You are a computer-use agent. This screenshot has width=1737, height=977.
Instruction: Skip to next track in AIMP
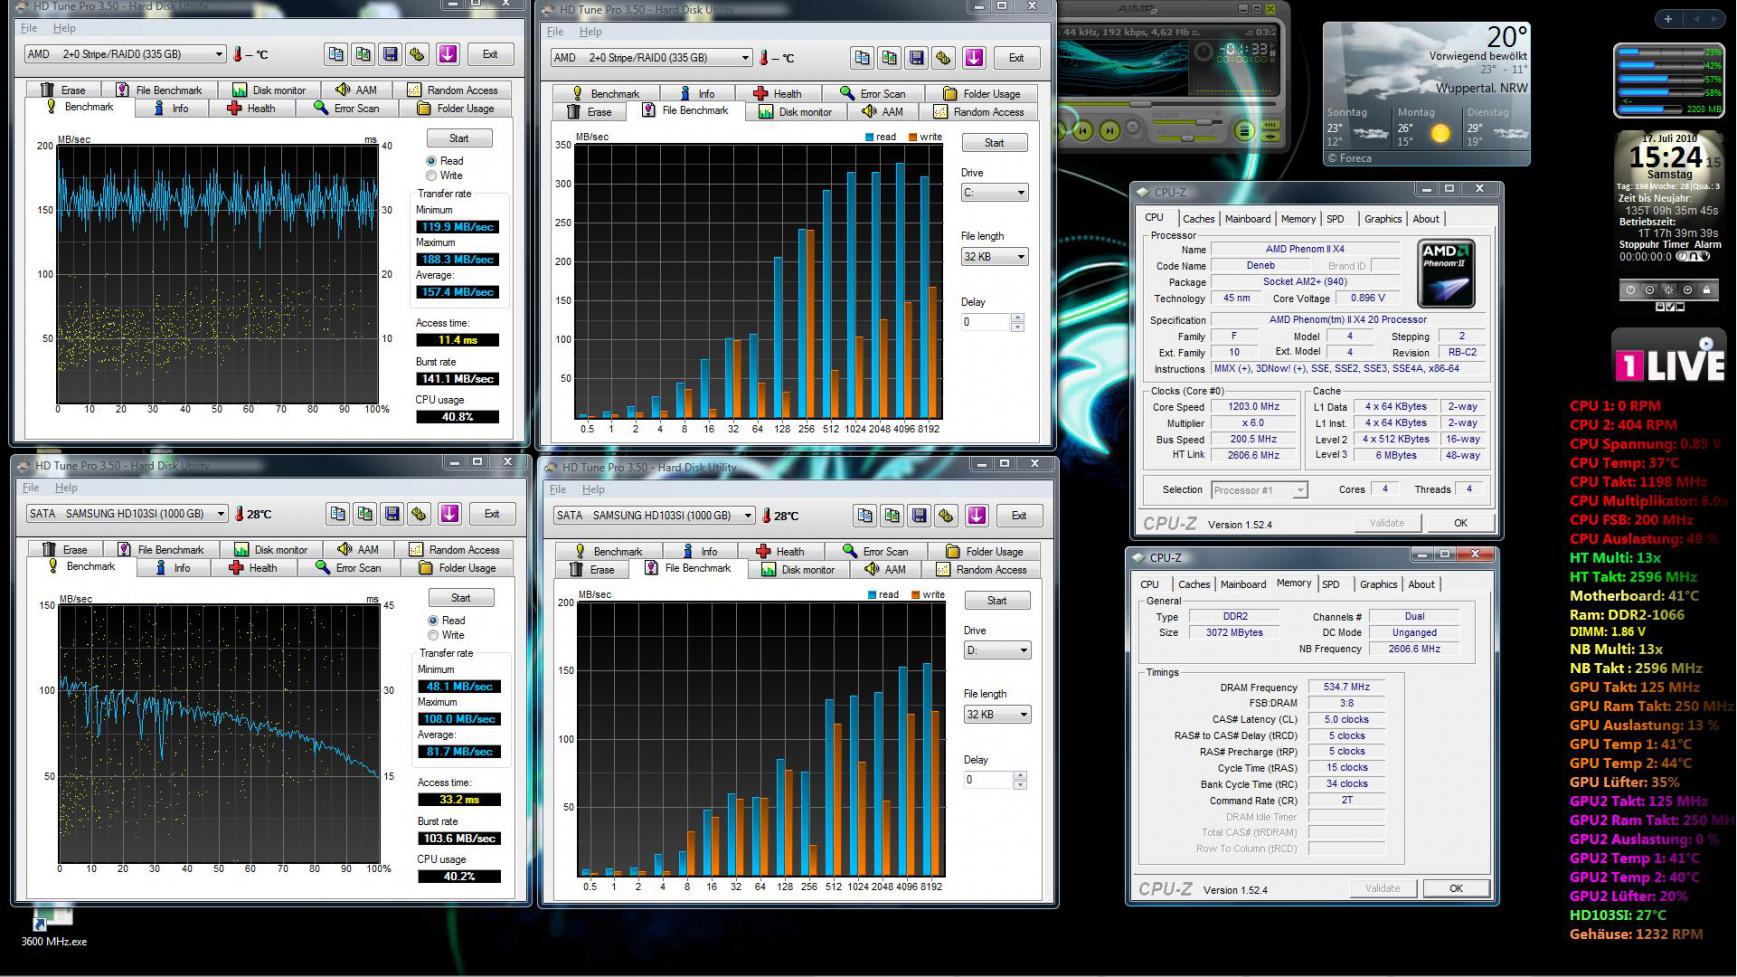tap(1109, 130)
